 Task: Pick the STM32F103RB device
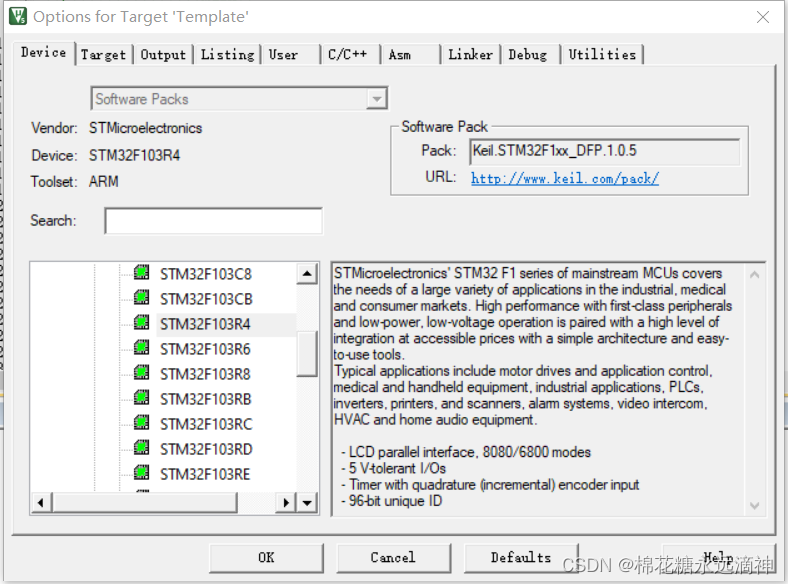pyautogui.click(x=206, y=400)
